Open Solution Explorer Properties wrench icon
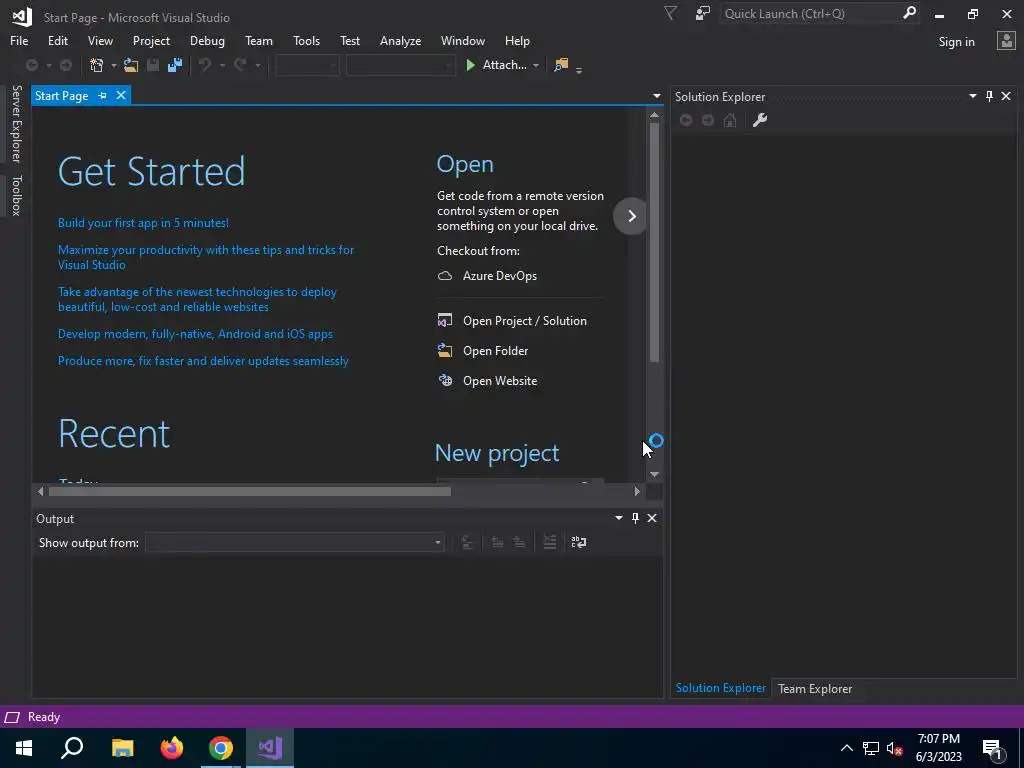 [760, 120]
